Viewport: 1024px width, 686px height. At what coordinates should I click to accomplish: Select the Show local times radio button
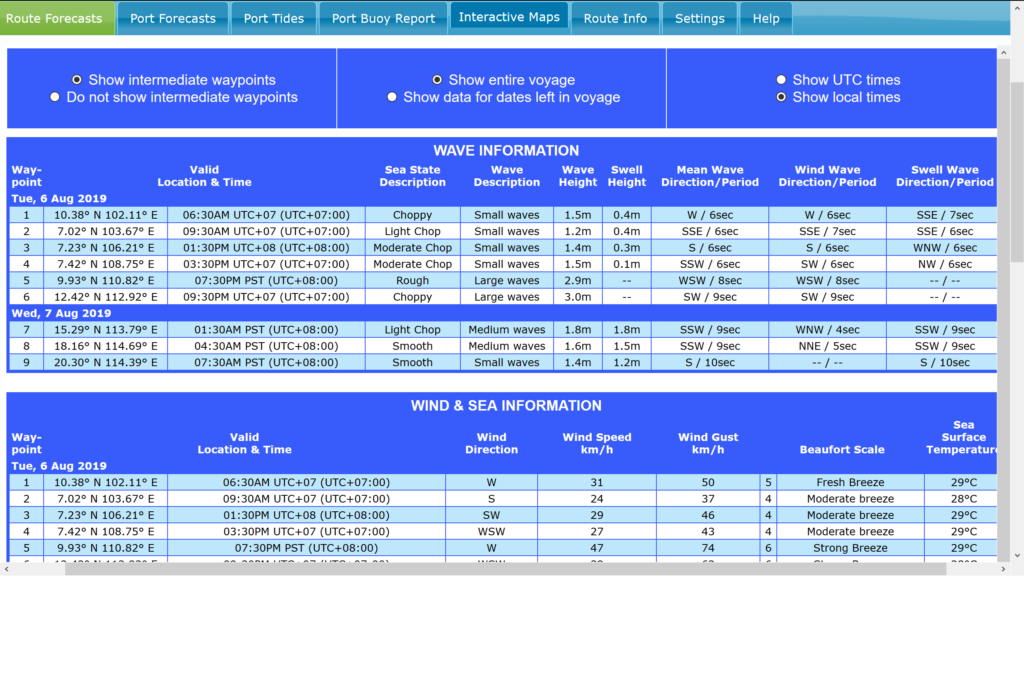click(781, 97)
